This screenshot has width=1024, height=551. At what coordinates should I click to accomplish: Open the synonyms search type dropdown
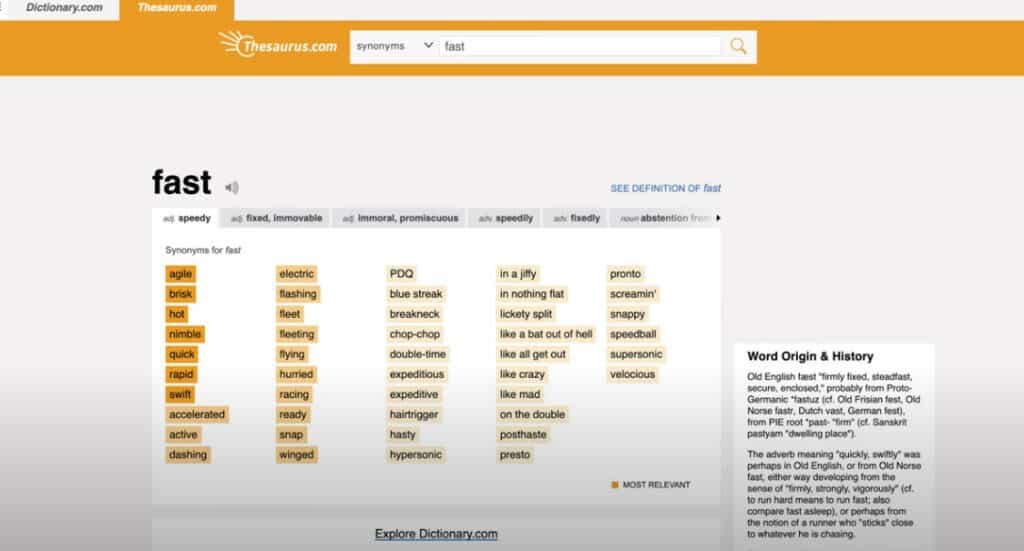[394, 46]
